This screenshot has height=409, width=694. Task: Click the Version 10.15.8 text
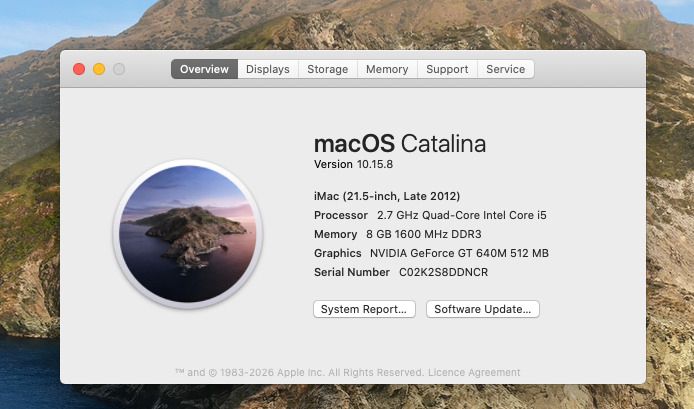(353, 164)
